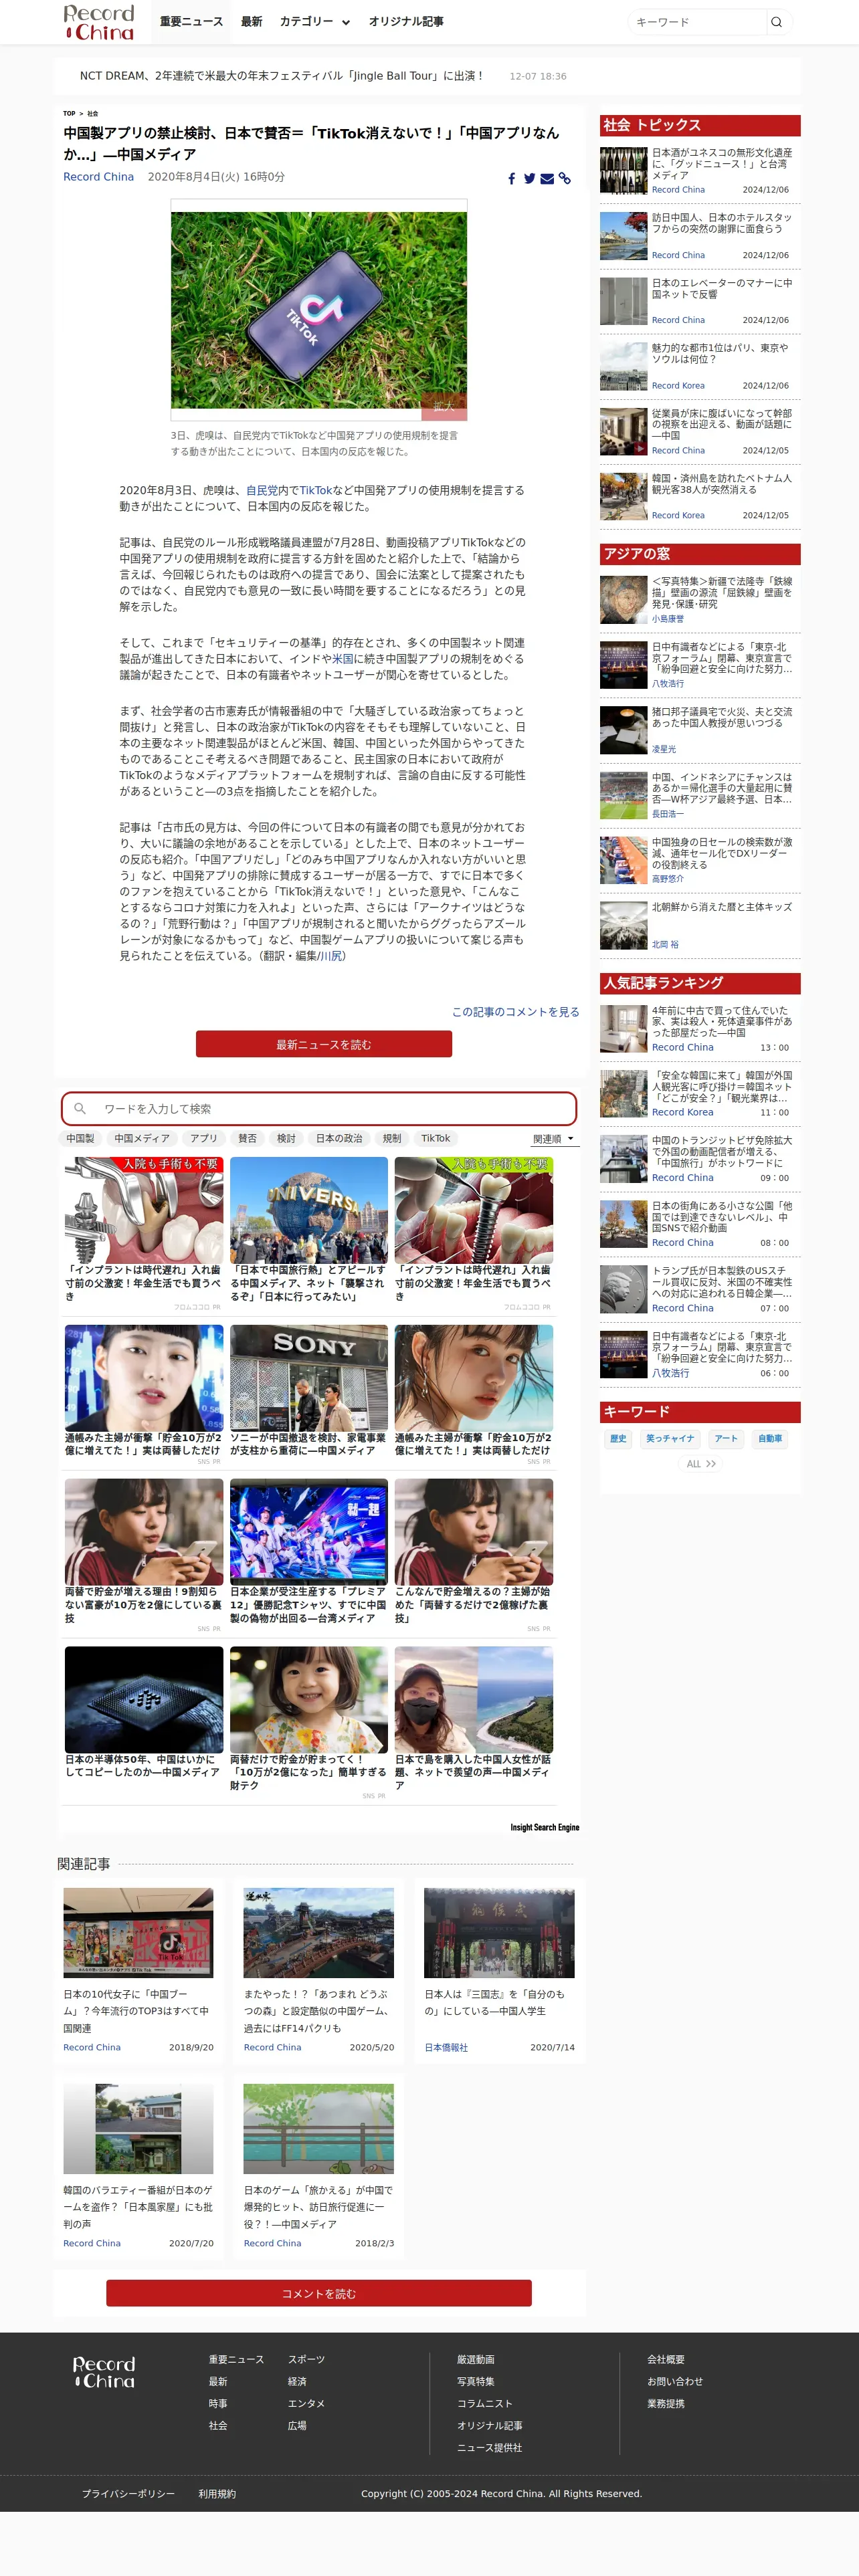Click the Record China header logo
Screen dimensions: 859x2576
tap(98, 22)
